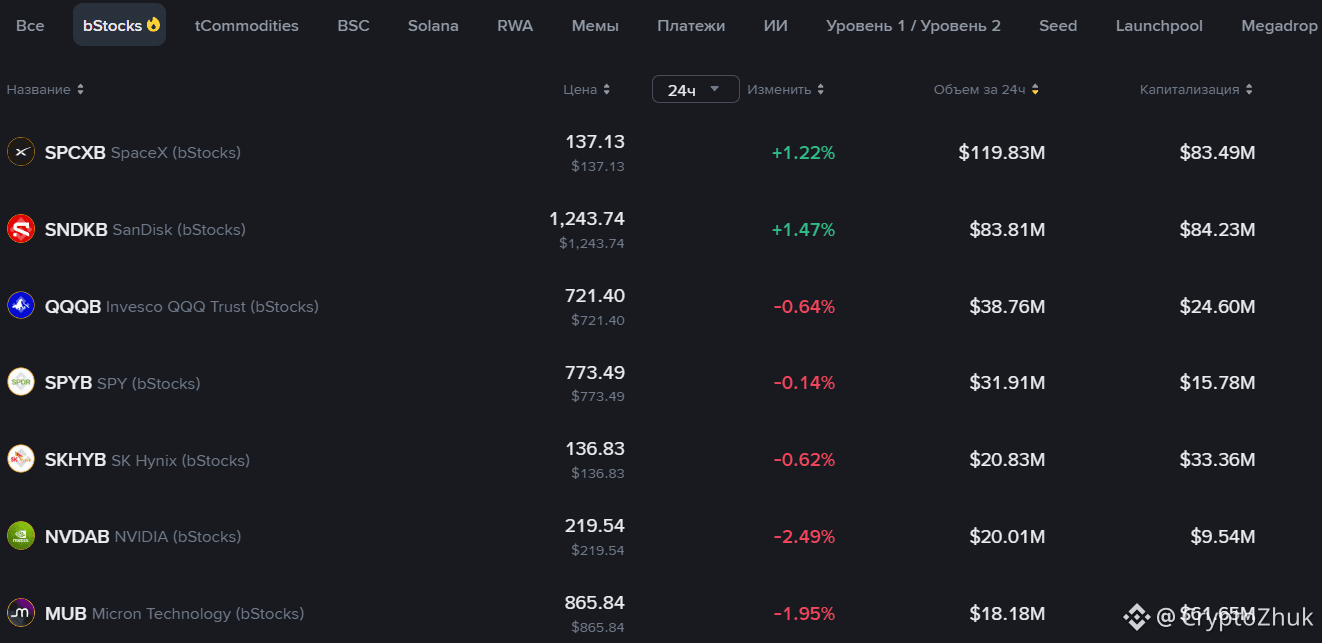This screenshot has height=643, width=1322.
Task: Click the SPYB SPDR logo
Action: click(x=21, y=383)
